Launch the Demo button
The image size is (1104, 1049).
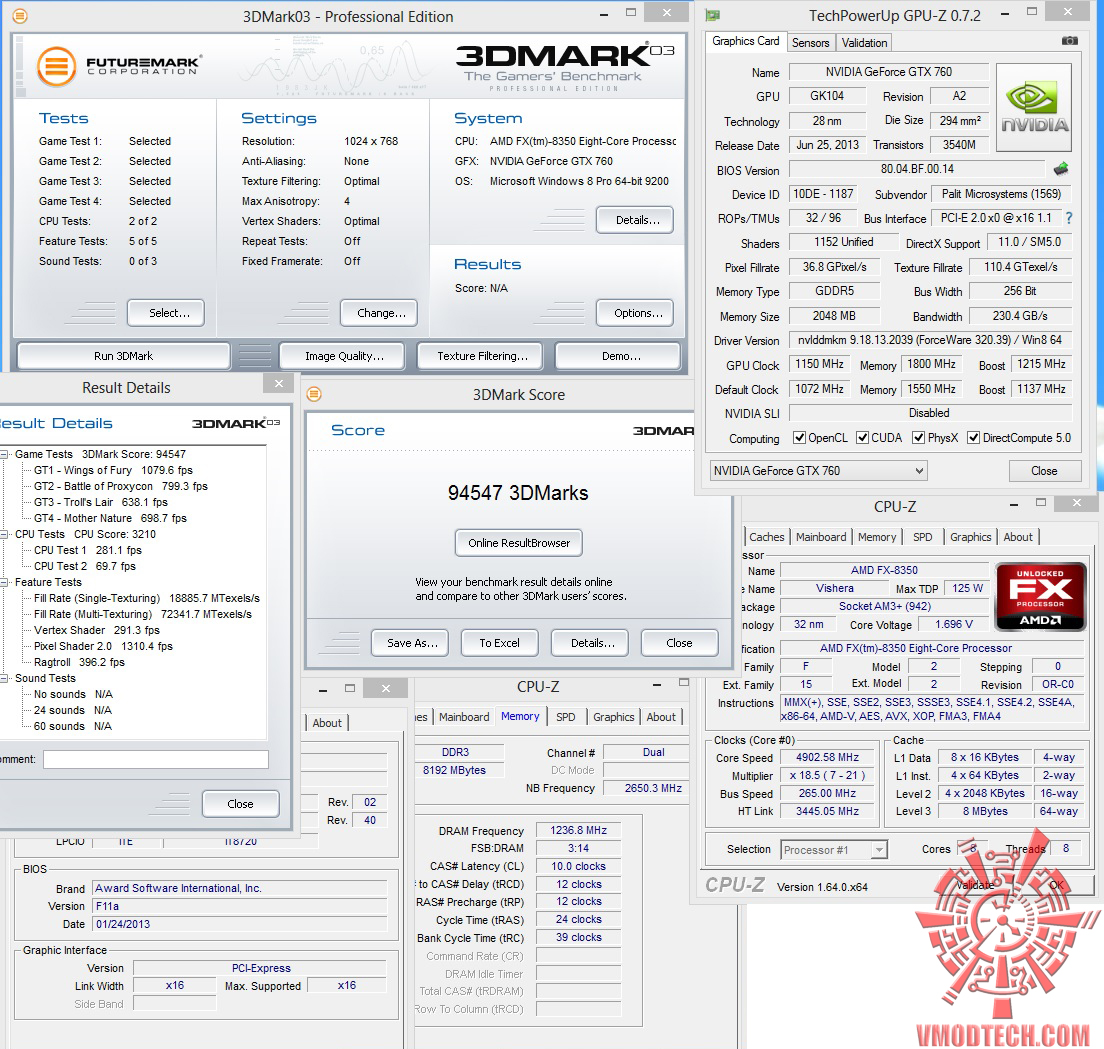[x=618, y=356]
